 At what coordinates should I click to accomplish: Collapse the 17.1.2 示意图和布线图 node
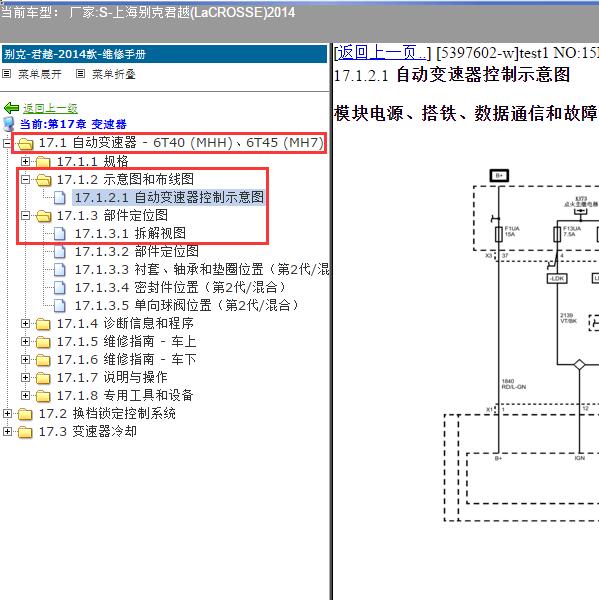pos(25,179)
